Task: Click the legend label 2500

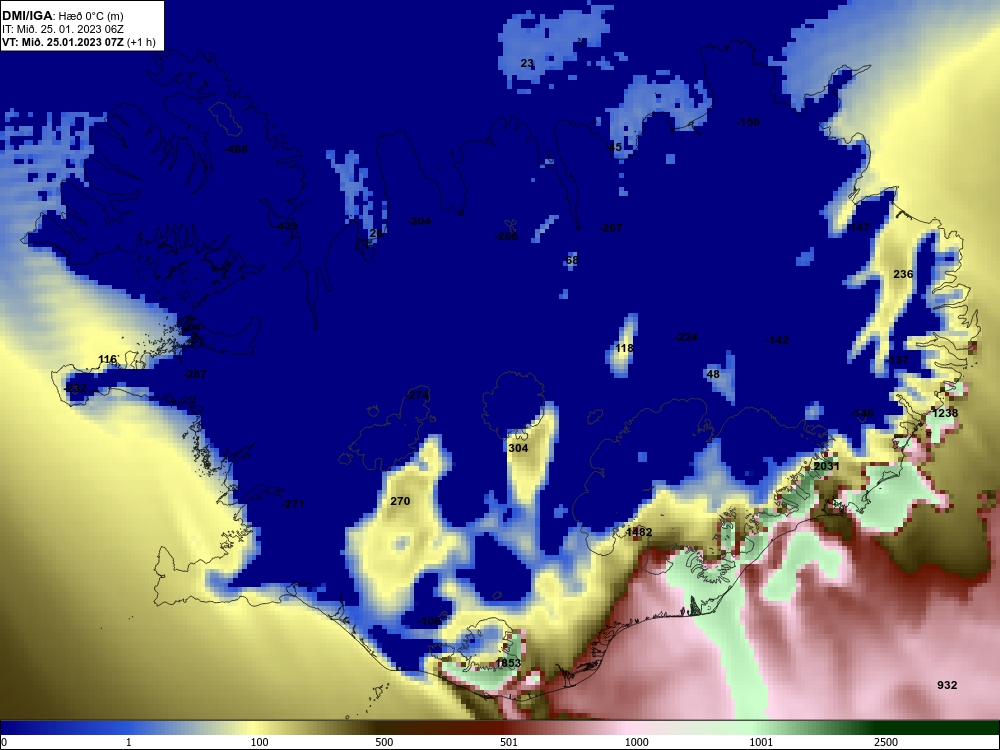Action: pos(886,742)
